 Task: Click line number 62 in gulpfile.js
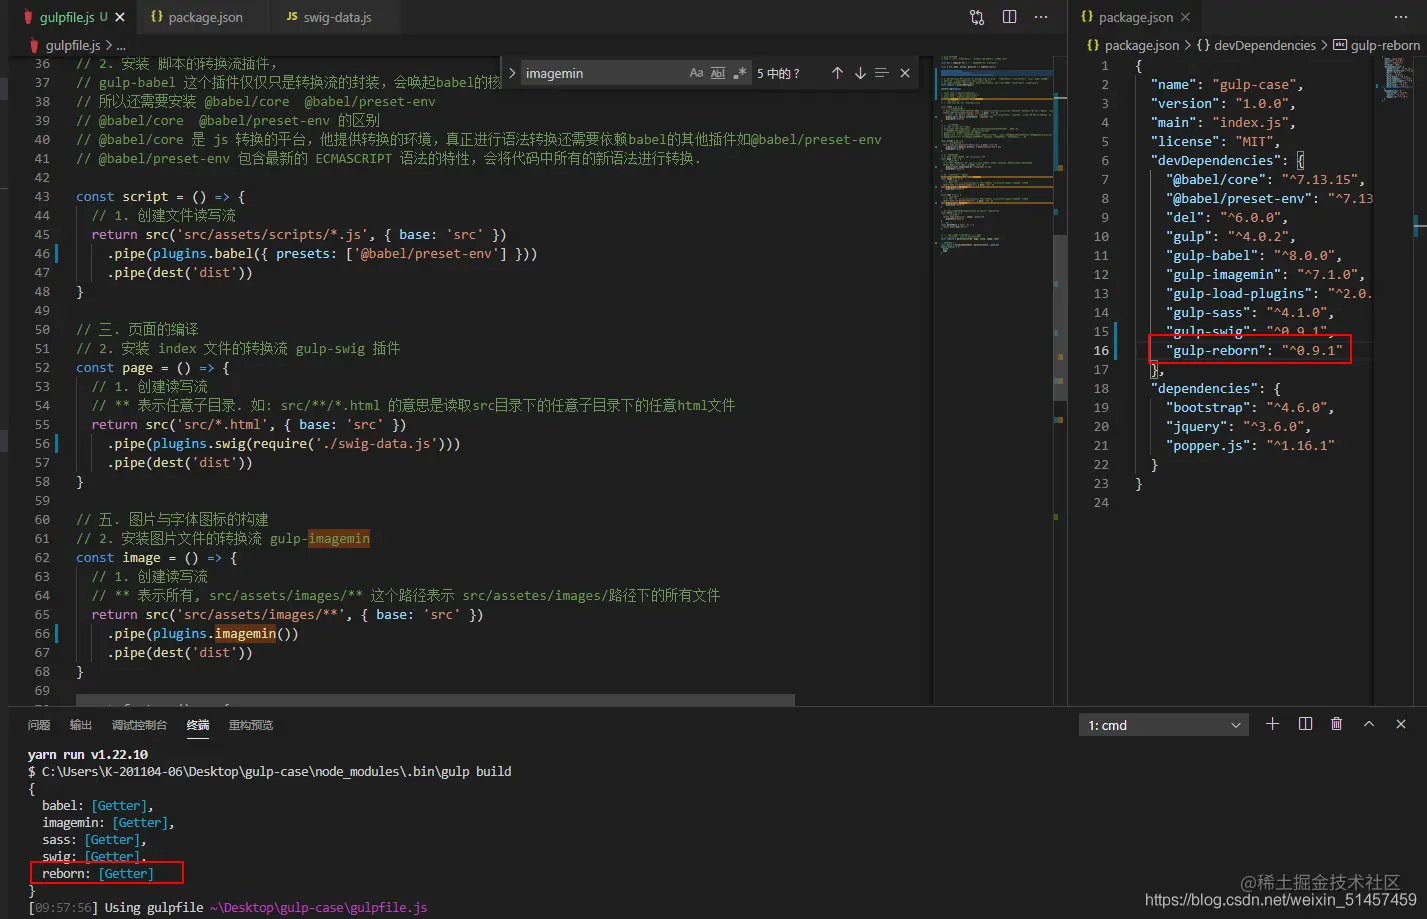42,558
